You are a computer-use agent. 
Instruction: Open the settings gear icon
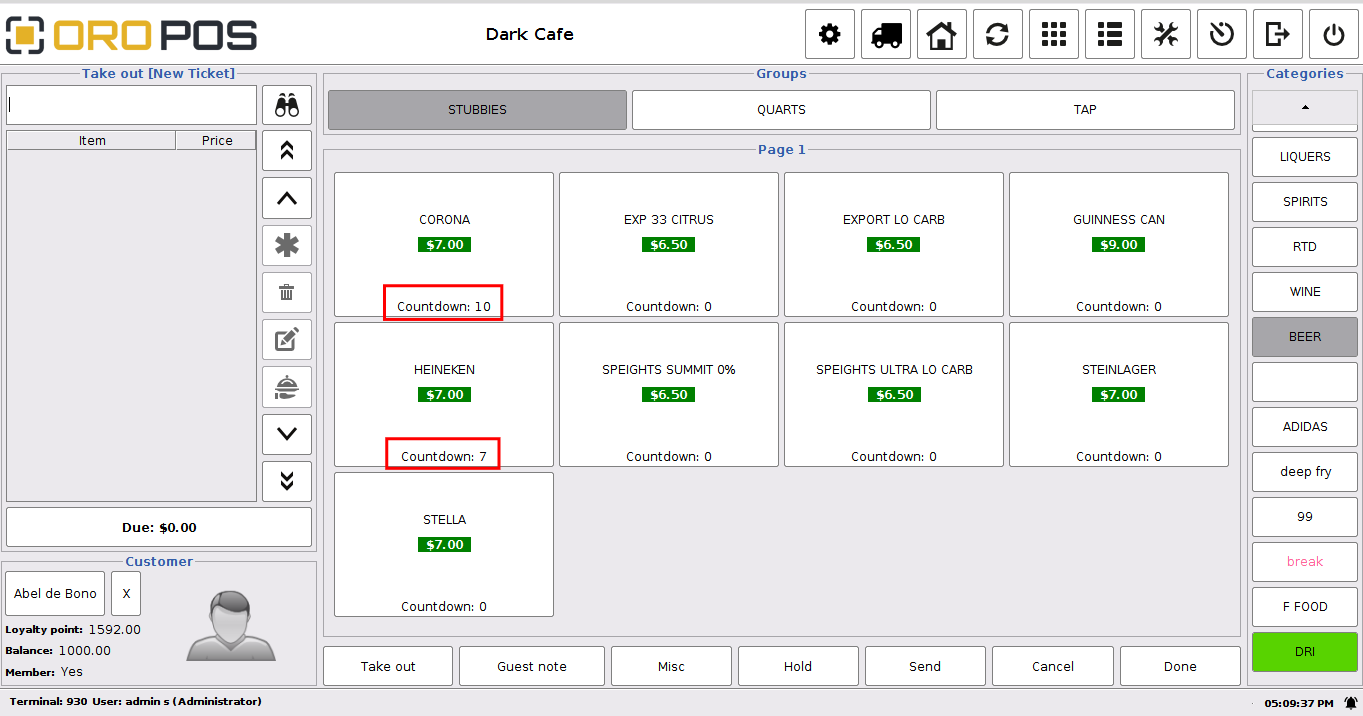coord(830,35)
